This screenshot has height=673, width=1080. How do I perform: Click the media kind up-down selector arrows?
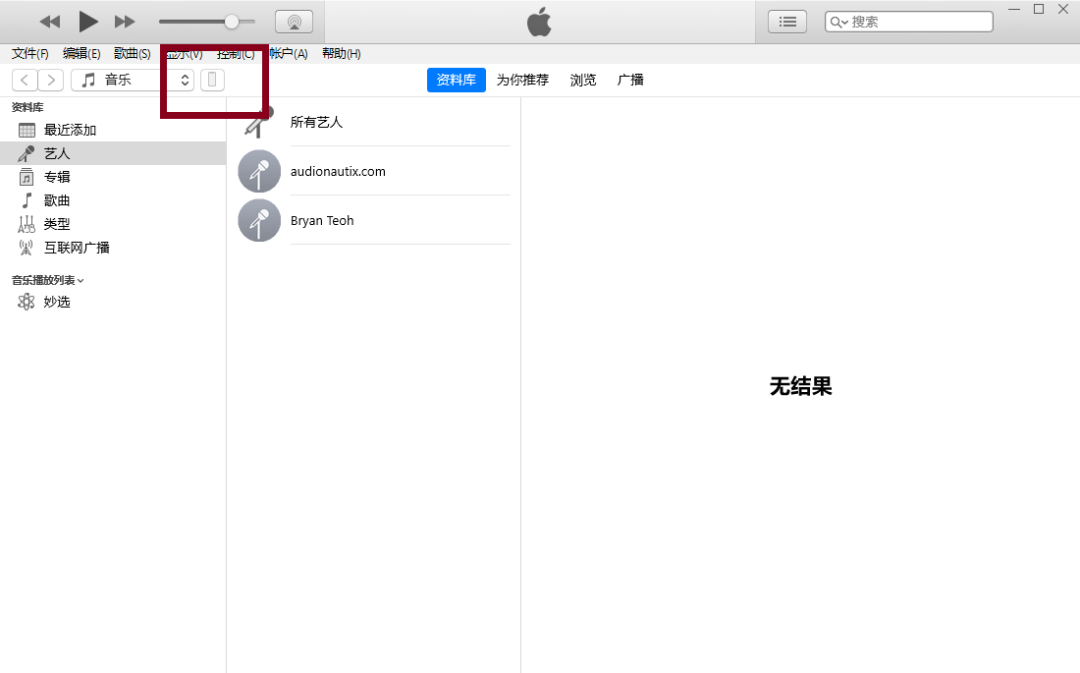tap(184, 79)
